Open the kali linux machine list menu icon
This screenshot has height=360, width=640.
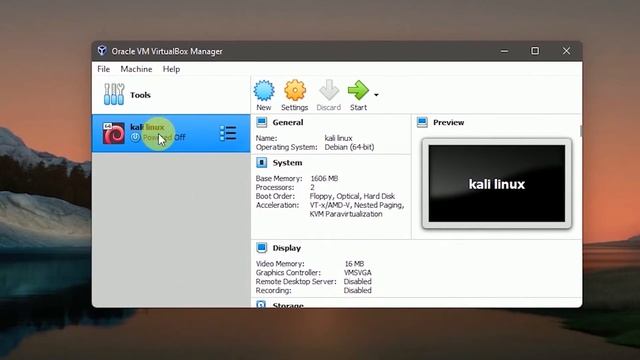click(x=228, y=133)
